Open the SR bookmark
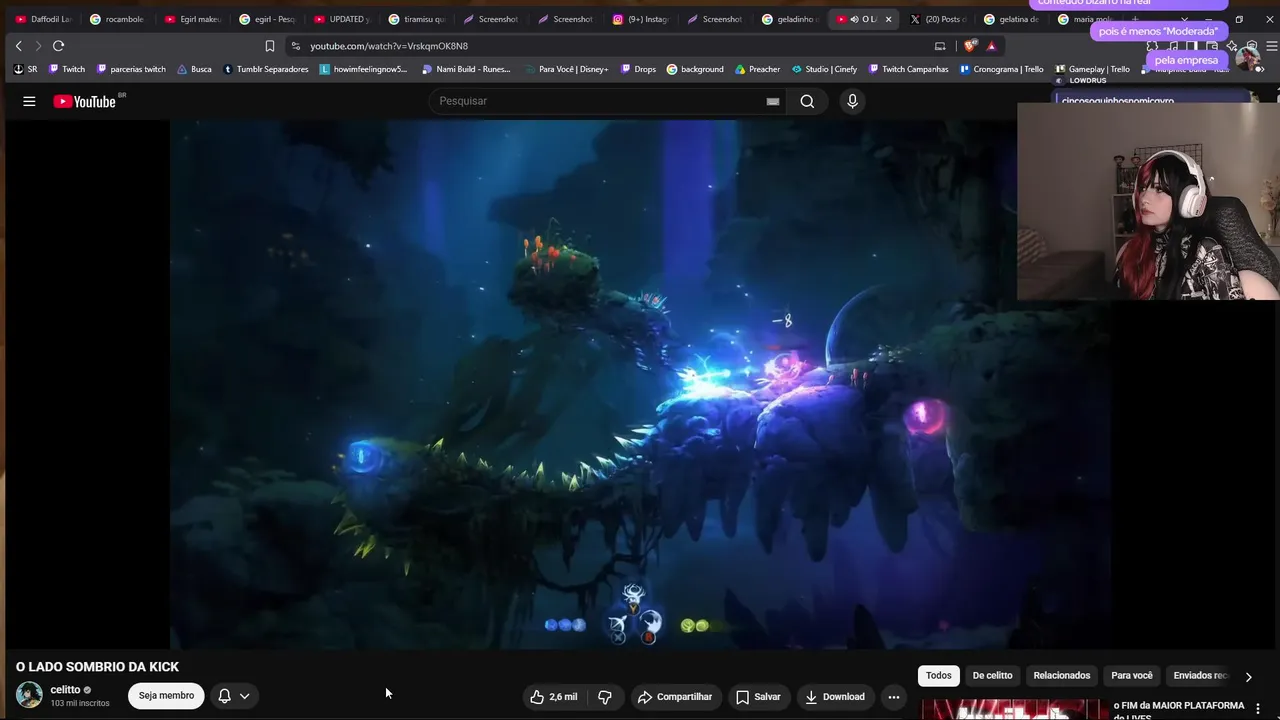Screen dimensions: 1280x720 pyautogui.click(x=26, y=69)
